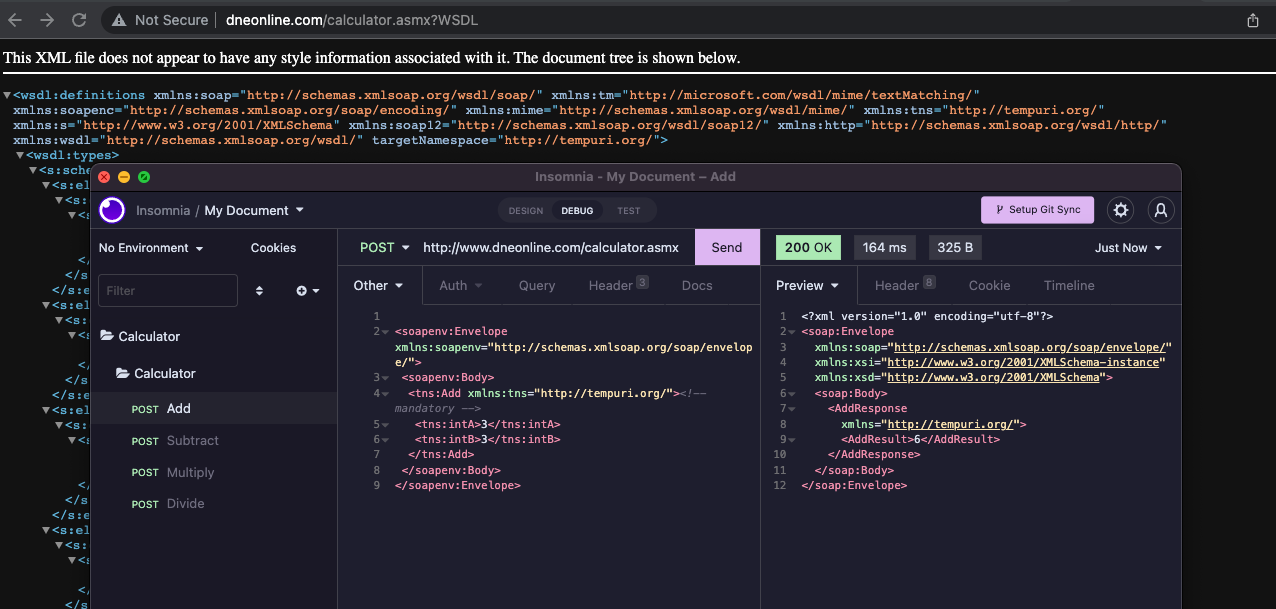Open the Timeline response tab
1276x609 pixels.
pos(1069,285)
